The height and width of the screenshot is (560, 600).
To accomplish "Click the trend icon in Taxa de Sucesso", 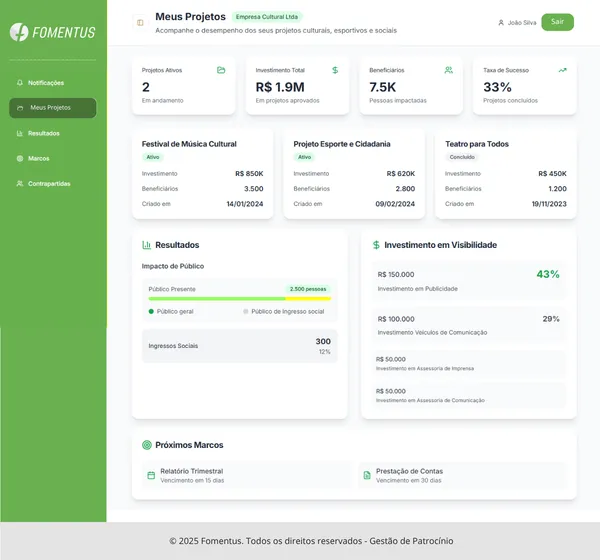I will click(562, 70).
